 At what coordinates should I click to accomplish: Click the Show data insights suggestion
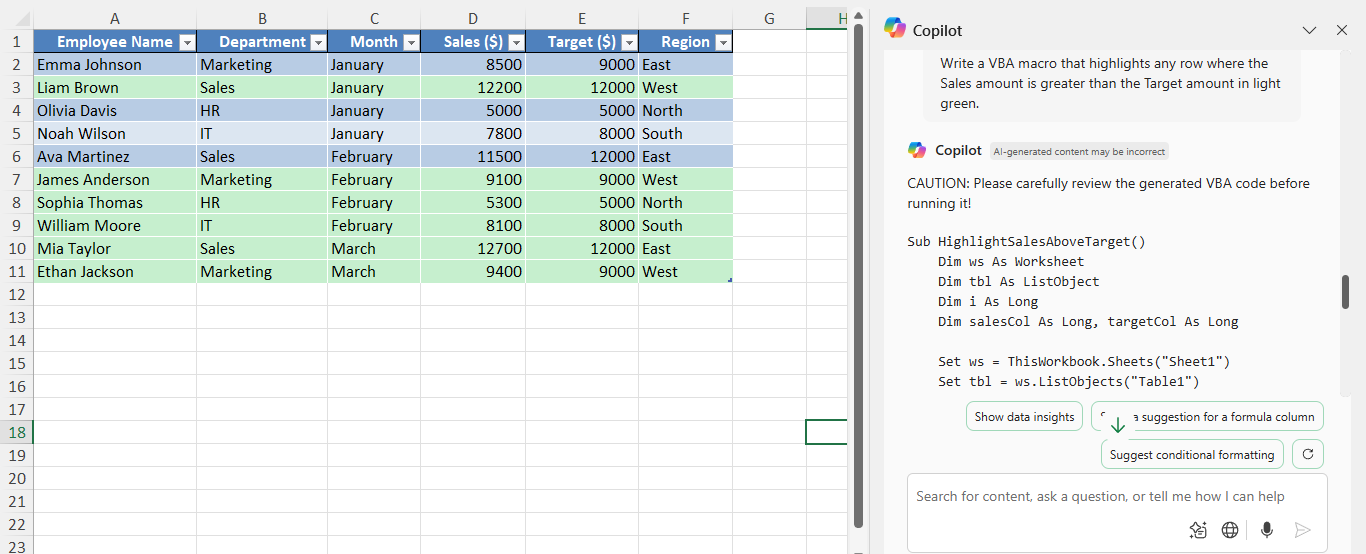pos(1024,417)
